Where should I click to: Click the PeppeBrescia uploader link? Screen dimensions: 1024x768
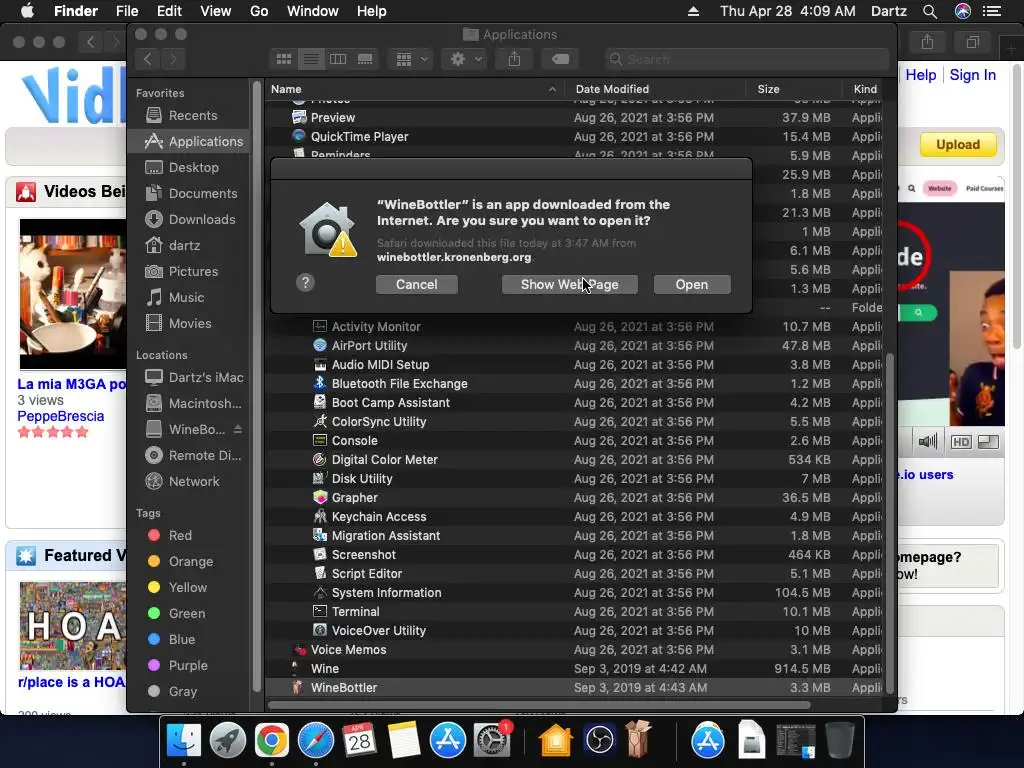pos(61,416)
